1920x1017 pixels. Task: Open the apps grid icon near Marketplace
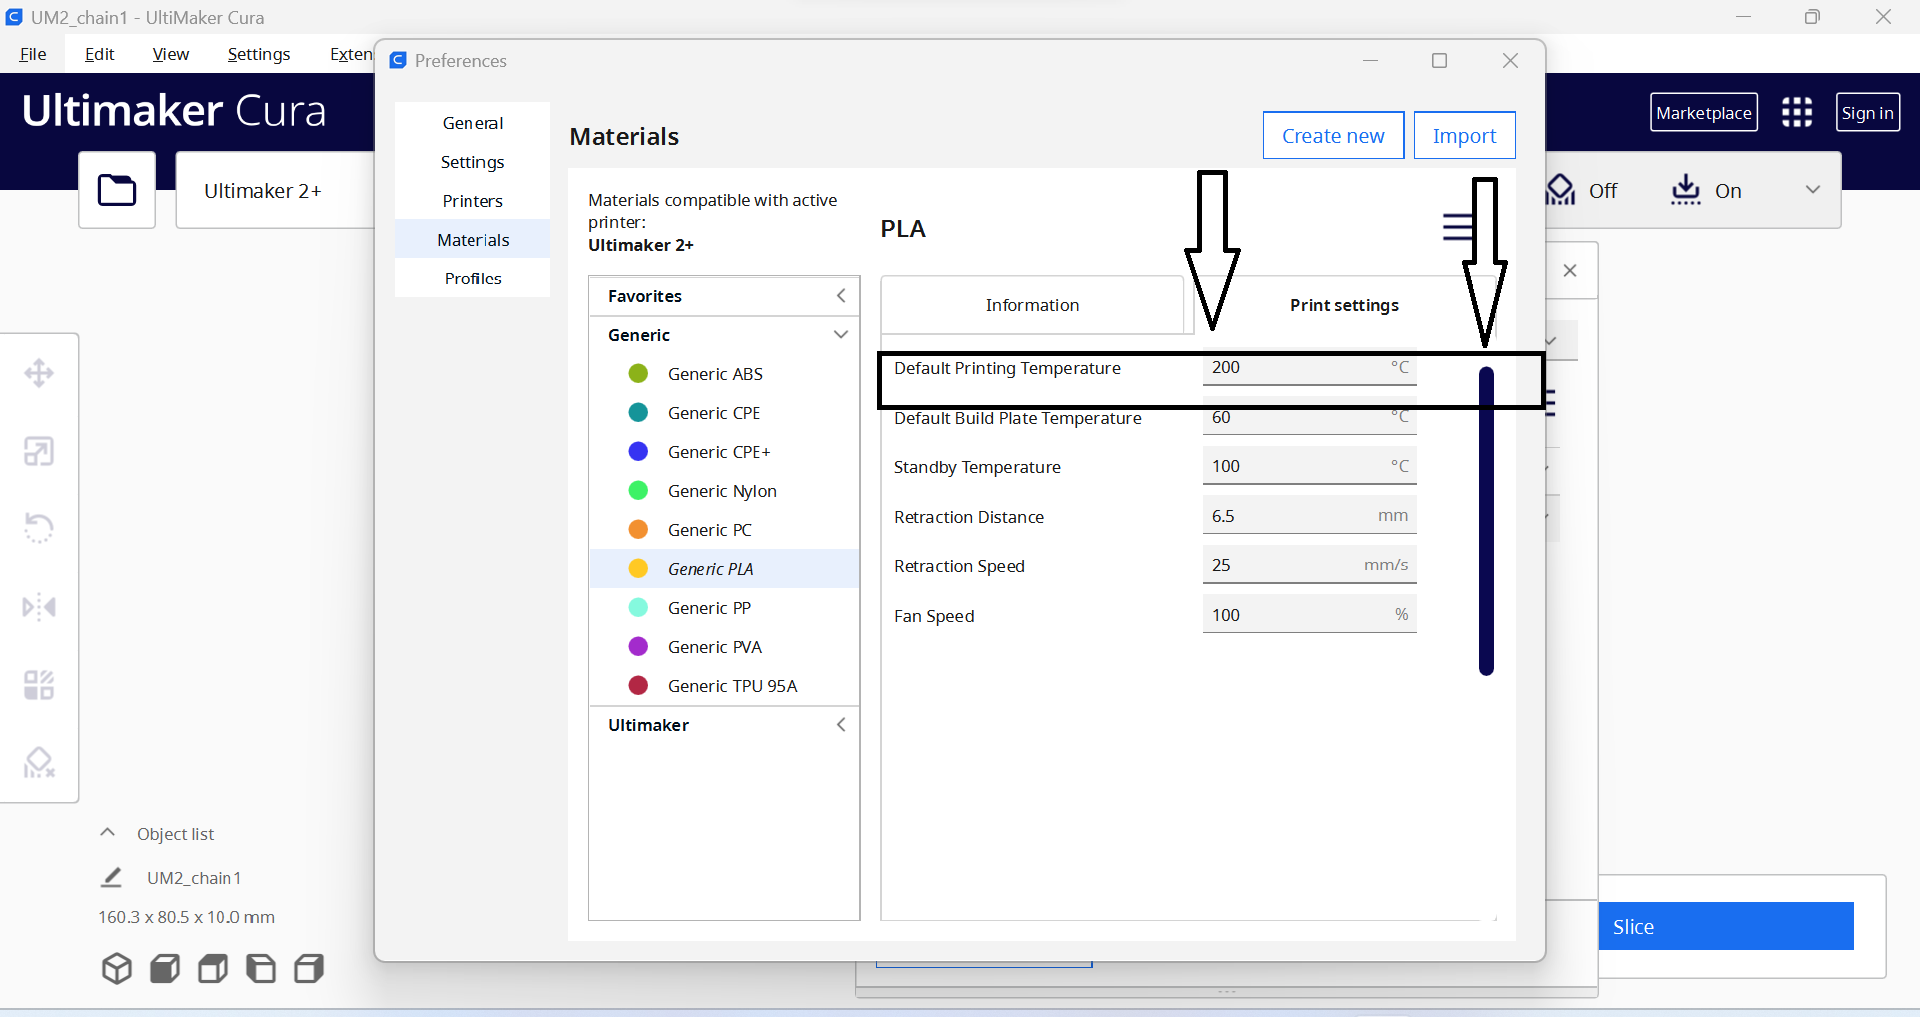1797,112
